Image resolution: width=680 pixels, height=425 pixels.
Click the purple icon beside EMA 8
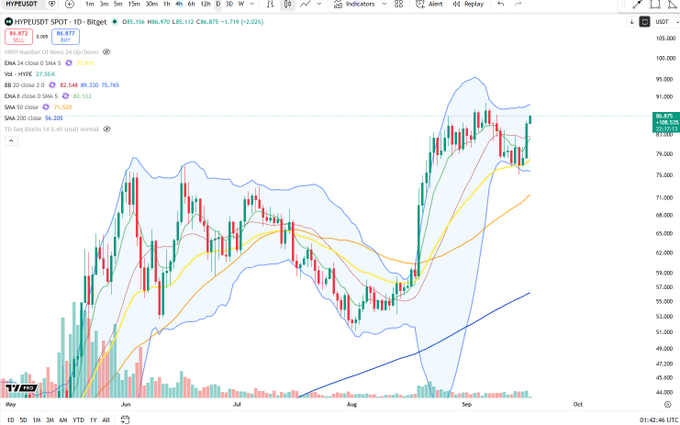click(65, 96)
